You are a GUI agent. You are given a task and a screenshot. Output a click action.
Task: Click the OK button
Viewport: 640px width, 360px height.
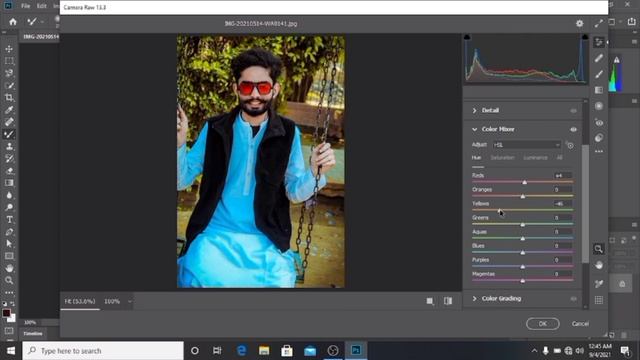[x=543, y=324]
